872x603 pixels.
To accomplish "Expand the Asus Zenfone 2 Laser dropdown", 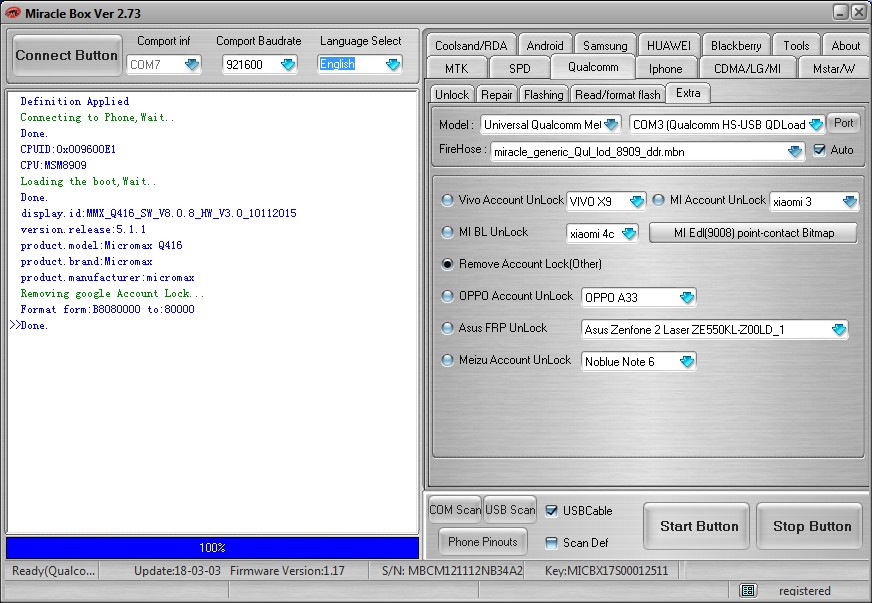I will tap(839, 330).
